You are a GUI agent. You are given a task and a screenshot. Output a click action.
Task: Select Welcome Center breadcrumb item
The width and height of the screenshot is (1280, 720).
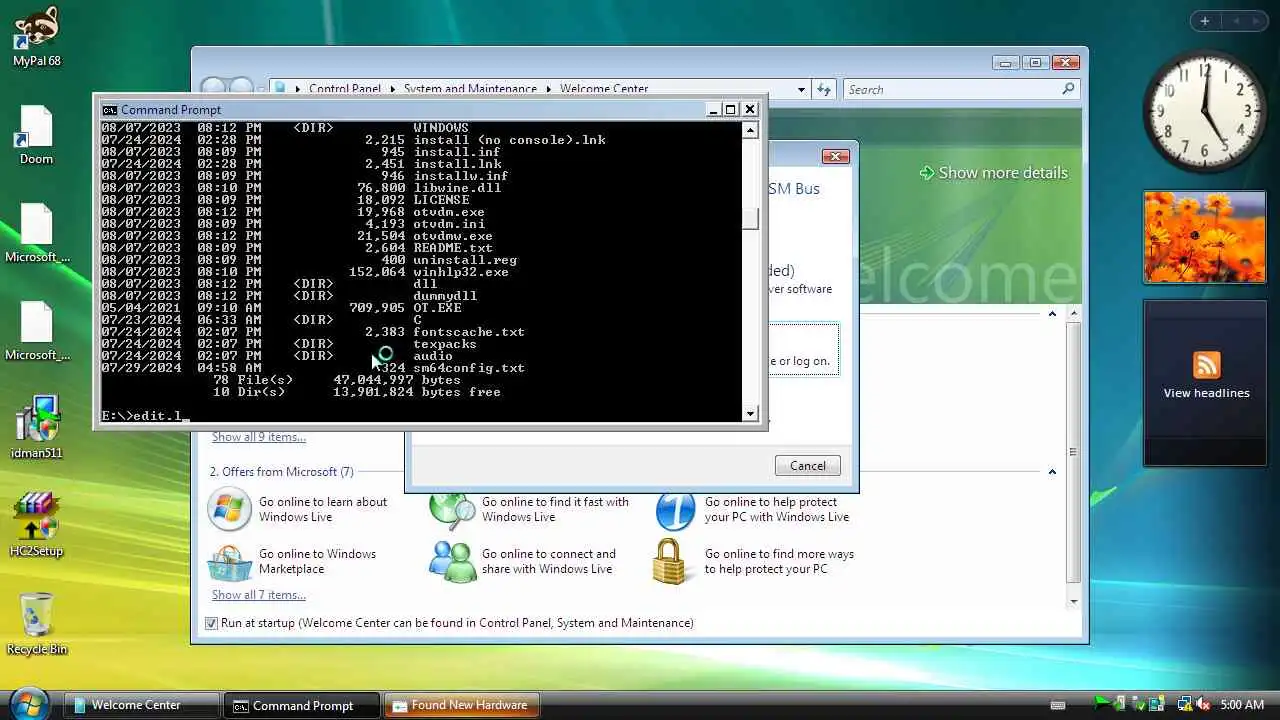click(x=604, y=89)
